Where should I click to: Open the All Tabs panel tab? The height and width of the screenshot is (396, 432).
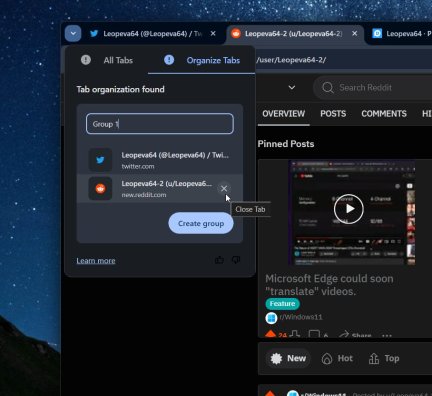[x=107, y=60]
